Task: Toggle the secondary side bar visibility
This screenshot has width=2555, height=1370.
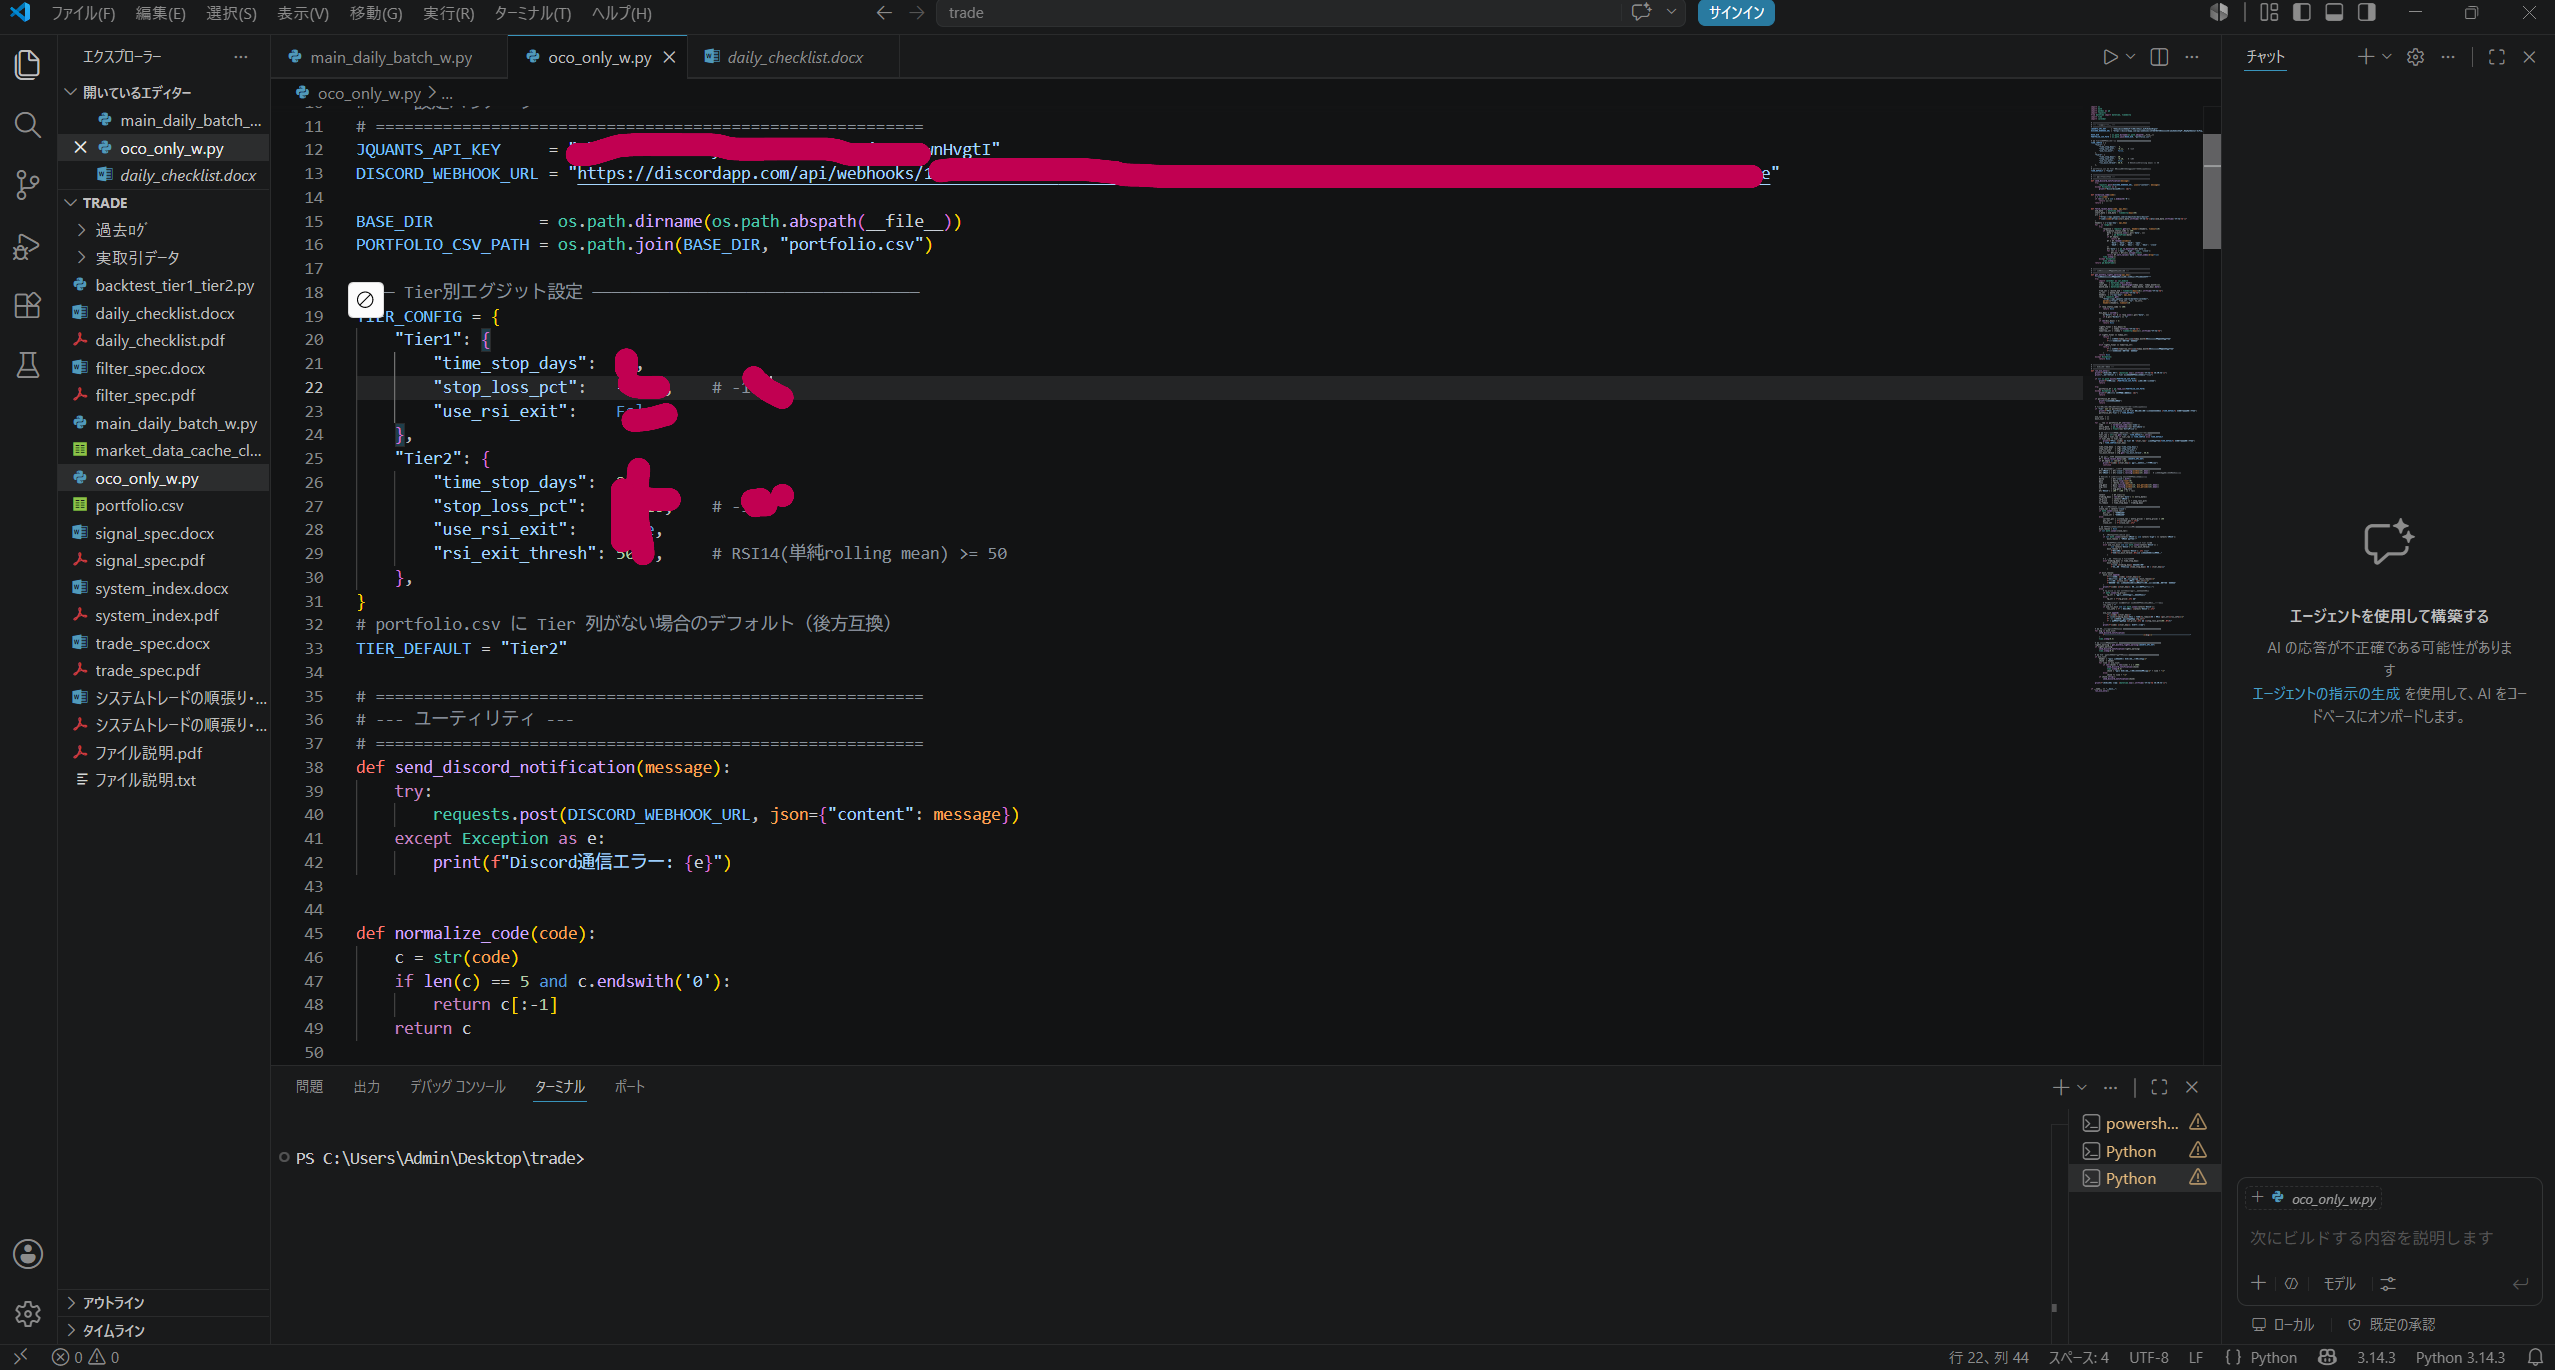Action: [x=2366, y=13]
